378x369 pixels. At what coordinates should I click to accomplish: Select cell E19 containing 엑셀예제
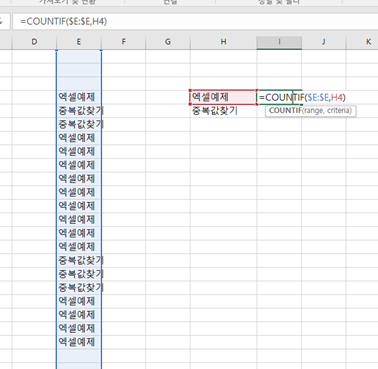[x=79, y=301]
